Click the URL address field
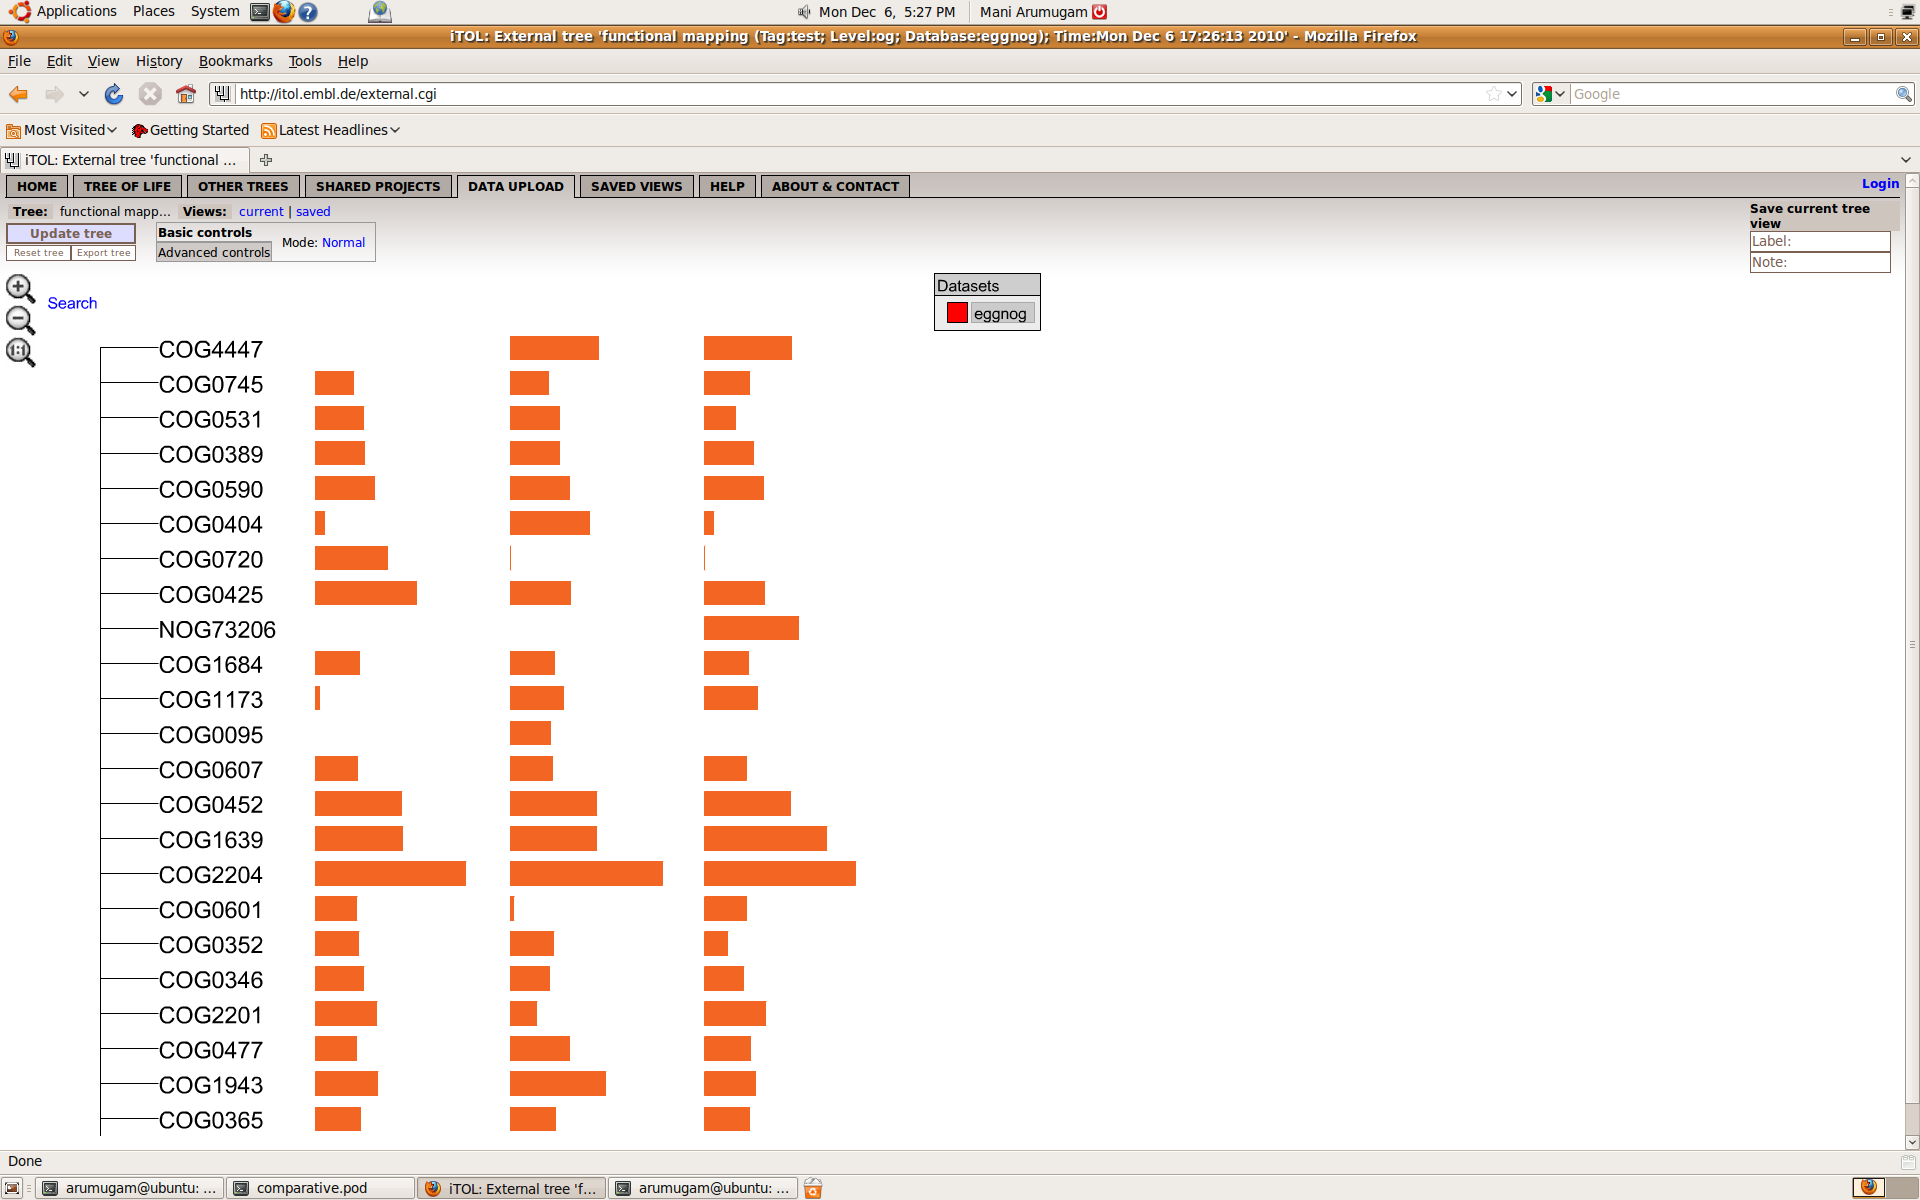Image resolution: width=1920 pixels, height=1200 pixels. pos(860,94)
